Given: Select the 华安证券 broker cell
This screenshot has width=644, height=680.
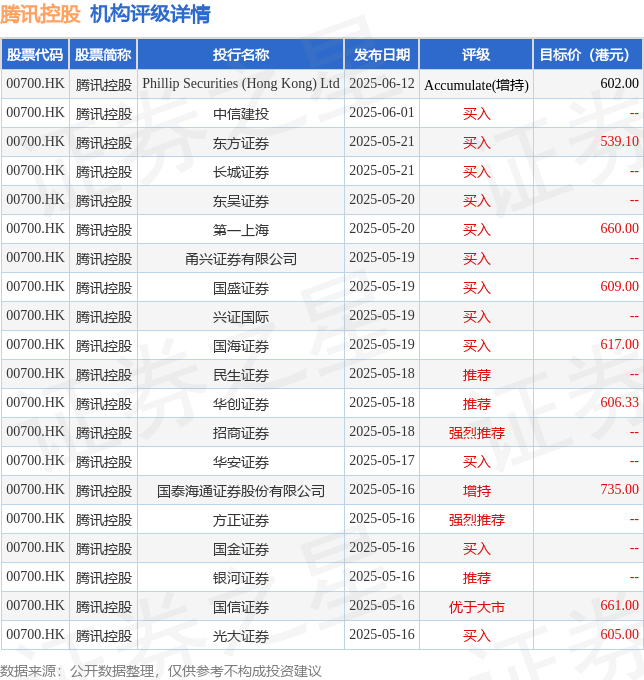Looking at the screenshot, I should click(241, 462).
